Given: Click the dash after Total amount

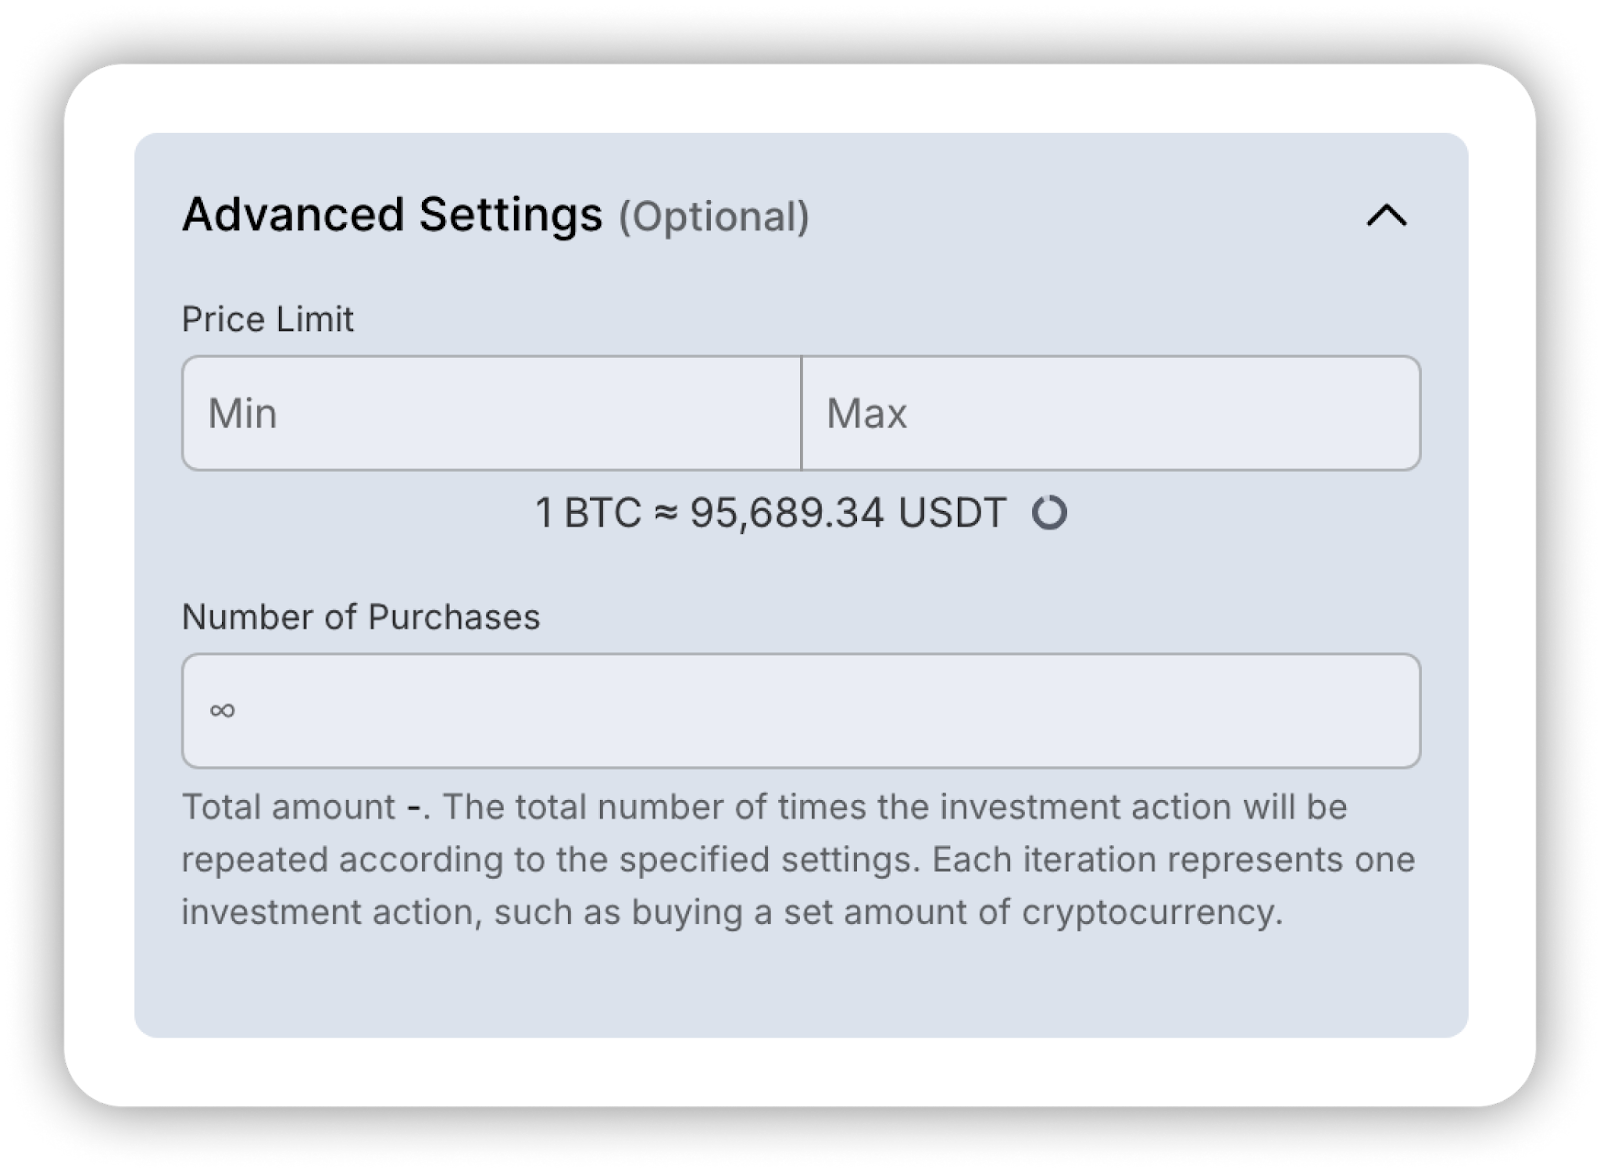Looking at the screenshot, I should click(x=412, y=808).
